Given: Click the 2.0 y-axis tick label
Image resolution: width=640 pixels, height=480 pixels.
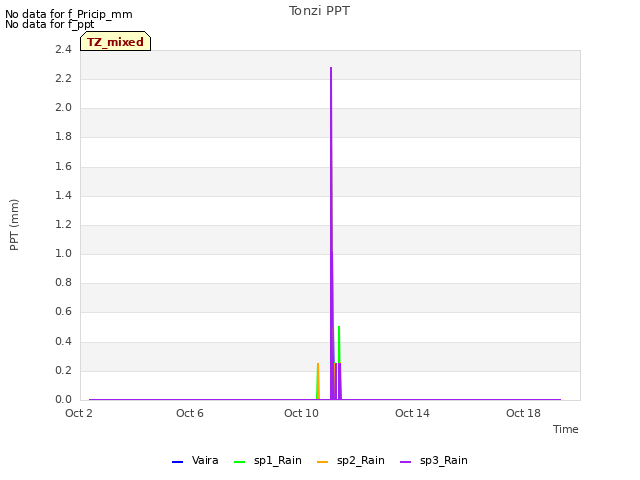Looking at the screenshot, I should pos(63,108).
